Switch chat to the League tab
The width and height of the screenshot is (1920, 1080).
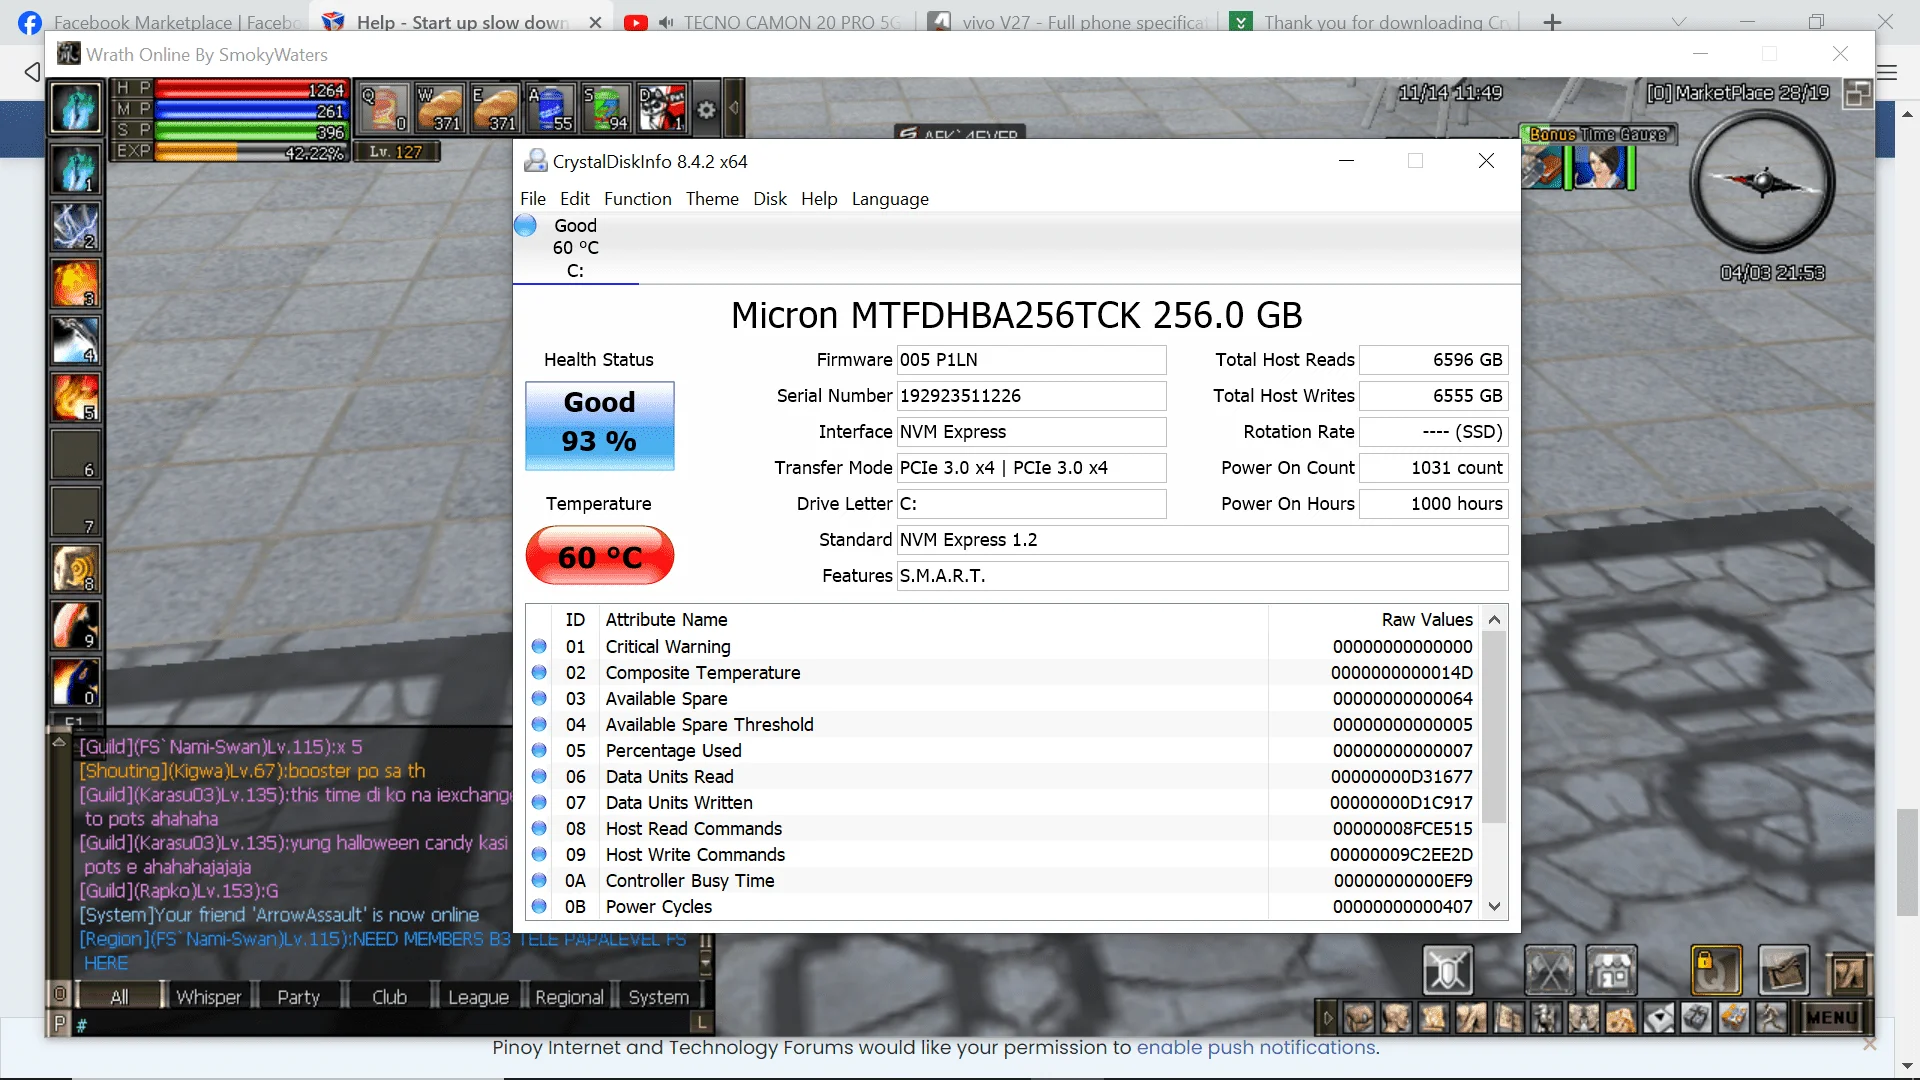tap(478, 997)
